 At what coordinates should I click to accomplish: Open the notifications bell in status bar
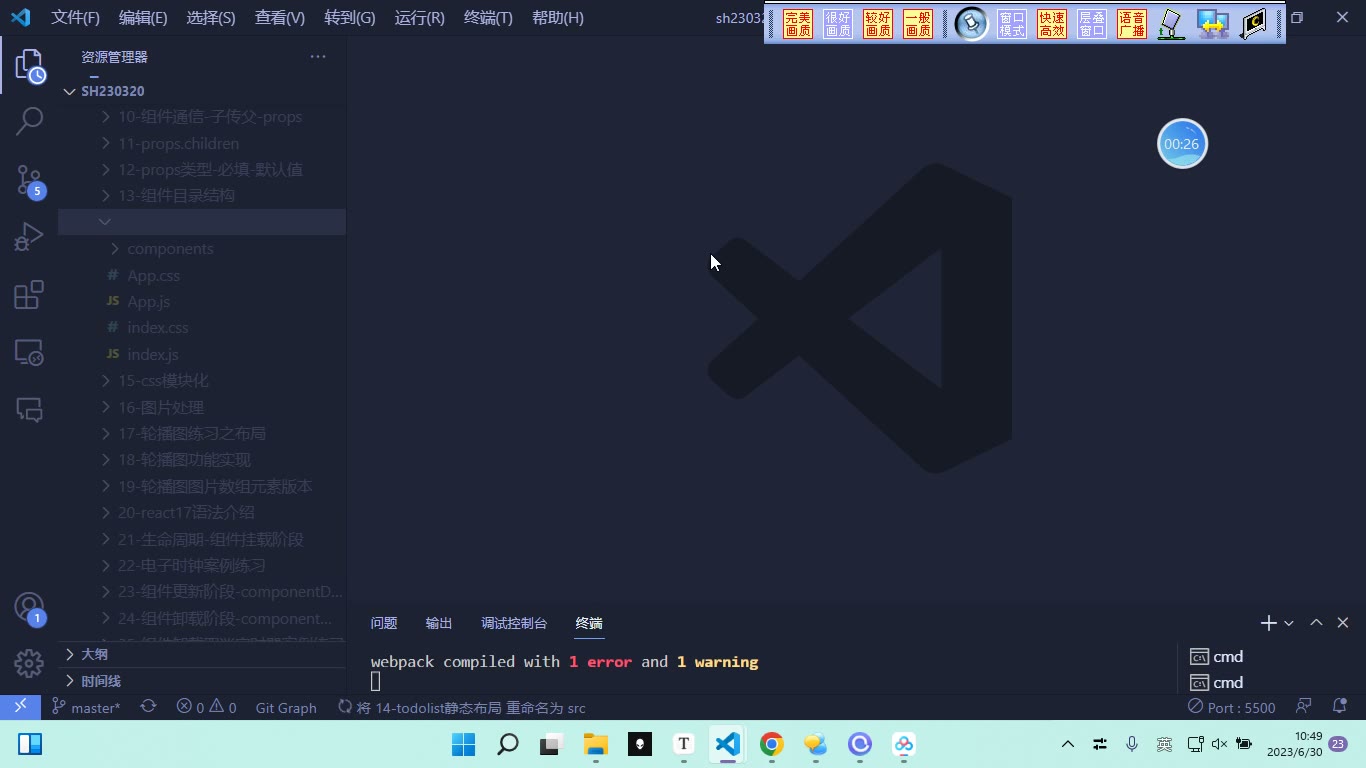[1340, 707]
